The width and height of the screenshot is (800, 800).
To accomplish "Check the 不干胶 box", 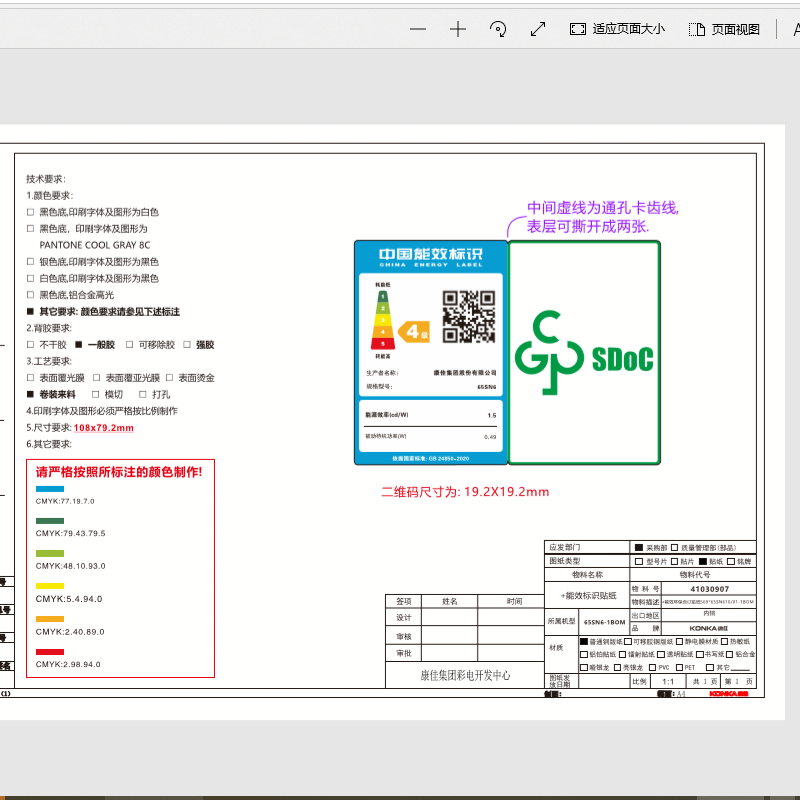I will coord(30,345).
